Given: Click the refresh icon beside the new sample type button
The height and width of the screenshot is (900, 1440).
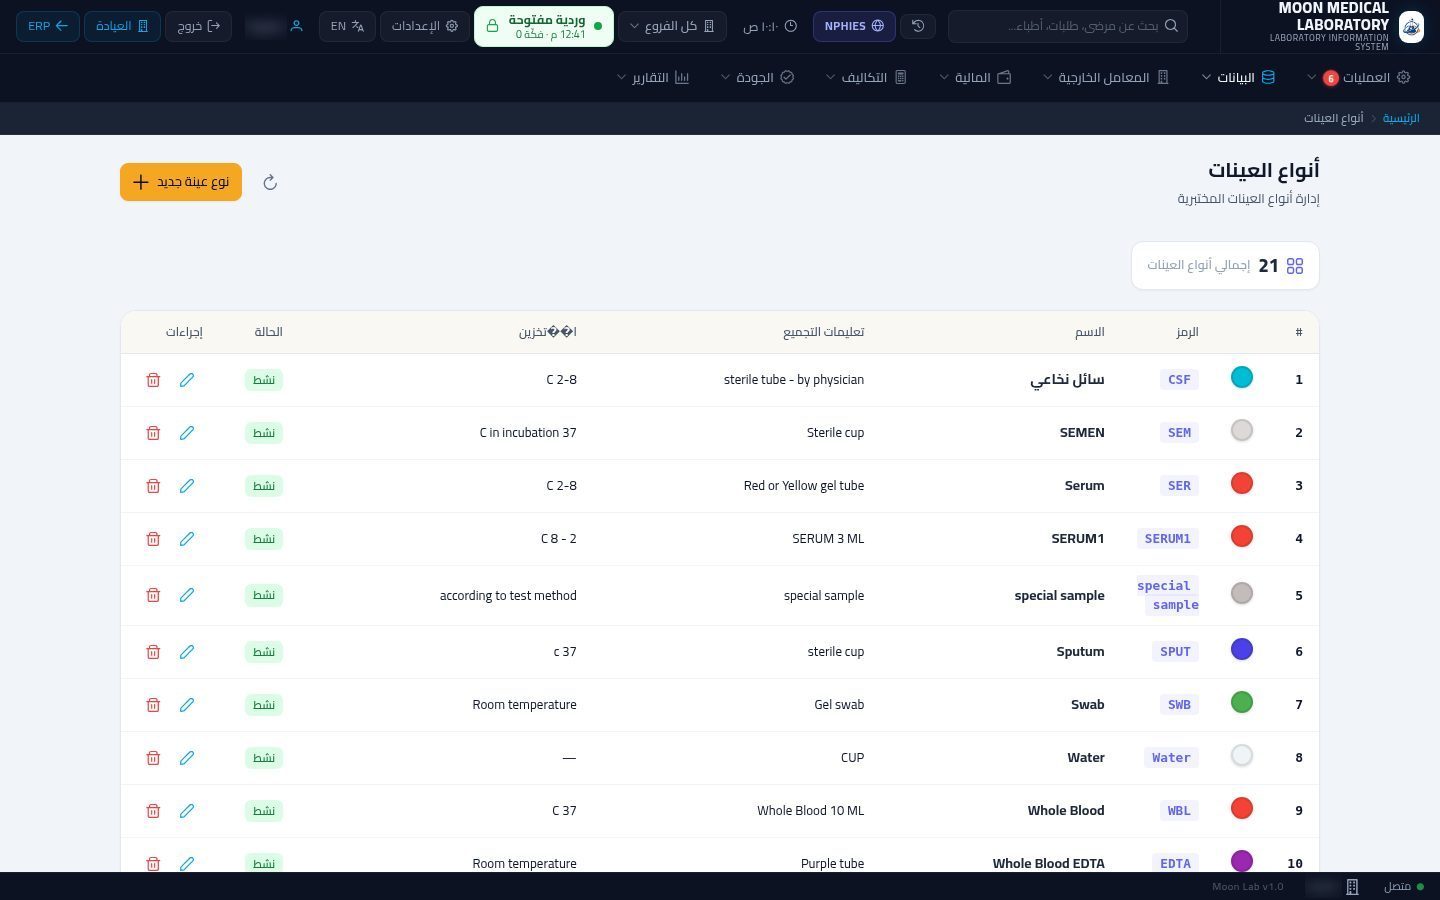Looking at the screenshot, I should click(x=270, y=182).
